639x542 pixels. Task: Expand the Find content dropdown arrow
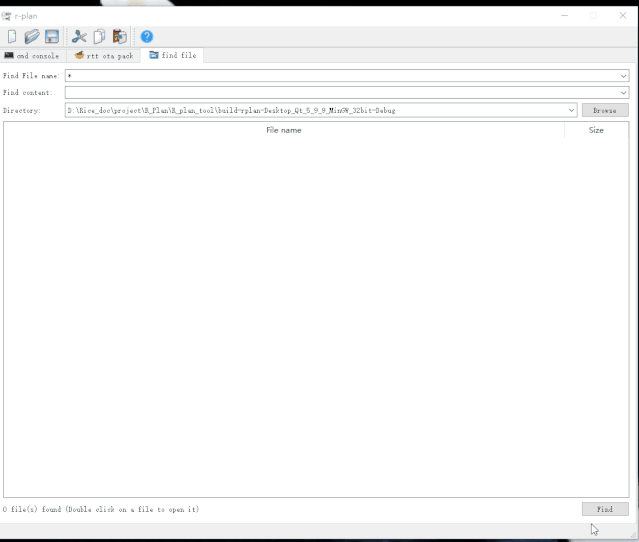pos(623,93)
